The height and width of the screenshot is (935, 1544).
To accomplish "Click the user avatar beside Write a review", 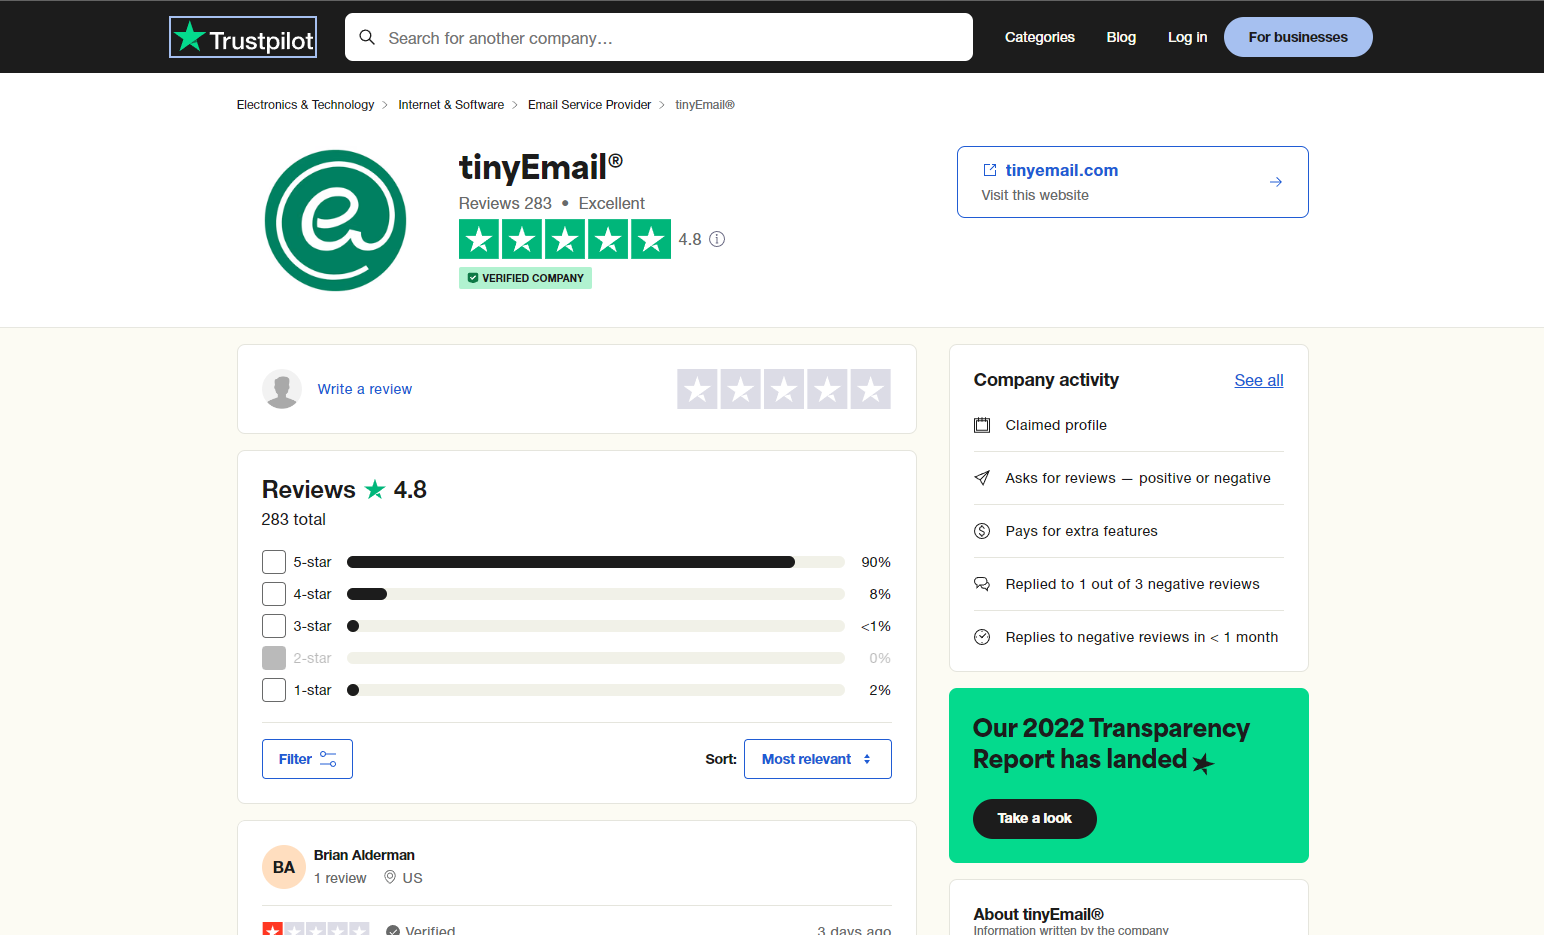I will (282, 389).
